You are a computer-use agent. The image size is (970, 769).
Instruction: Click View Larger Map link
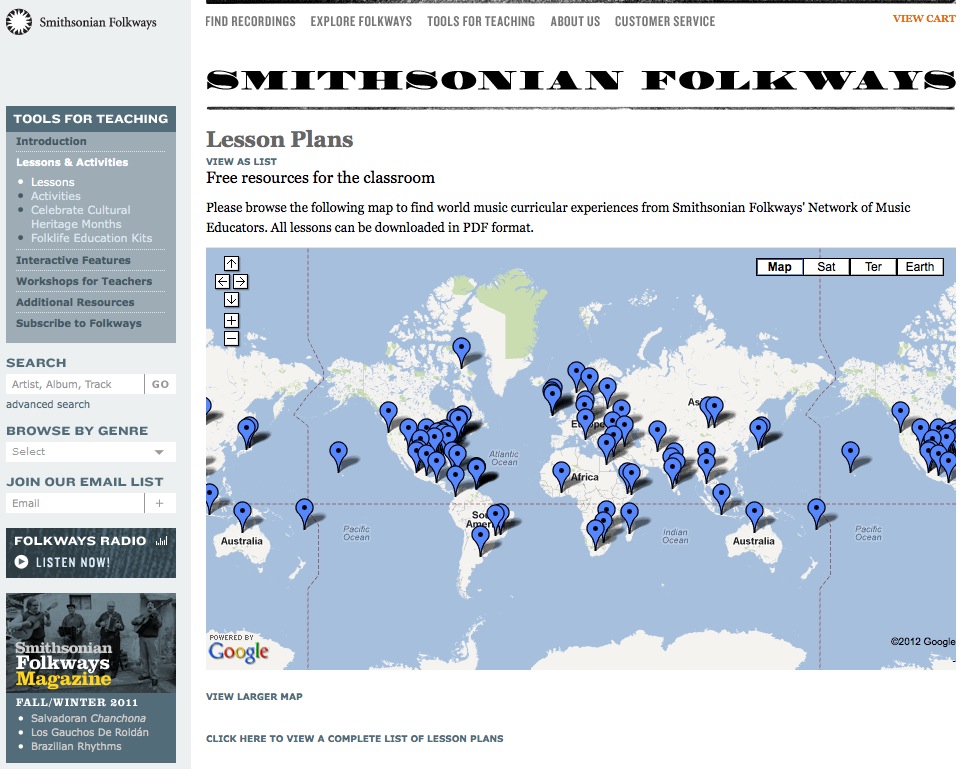click(x=254, y=697)
